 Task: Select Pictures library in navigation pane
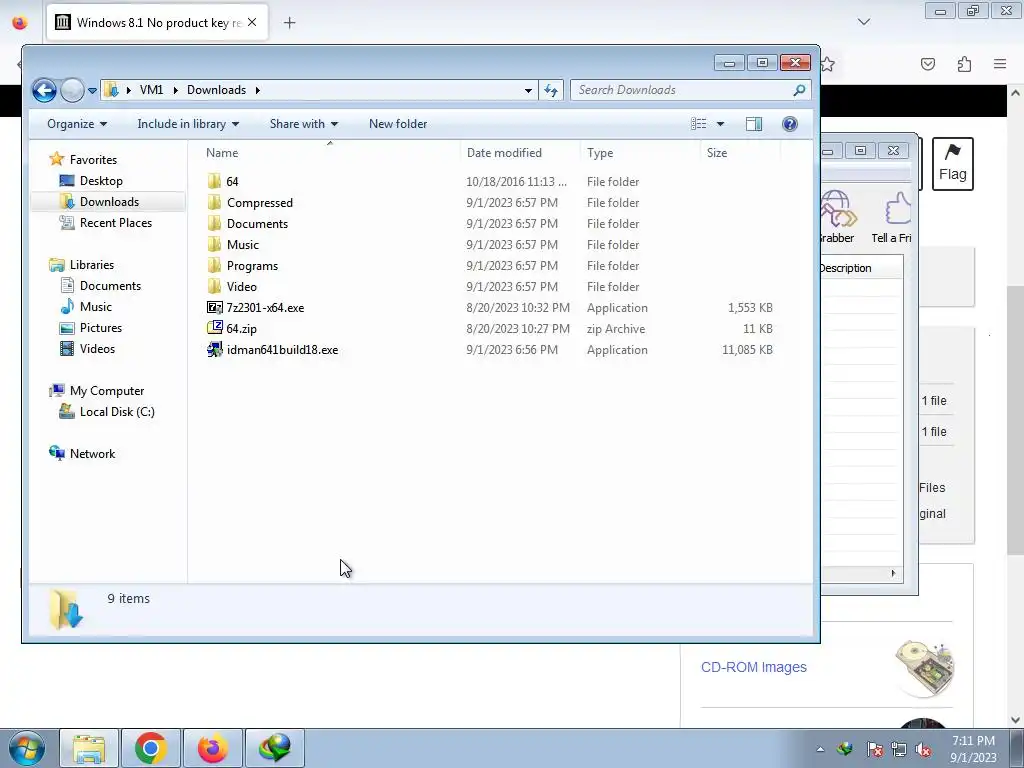click(x=101, y=328)
